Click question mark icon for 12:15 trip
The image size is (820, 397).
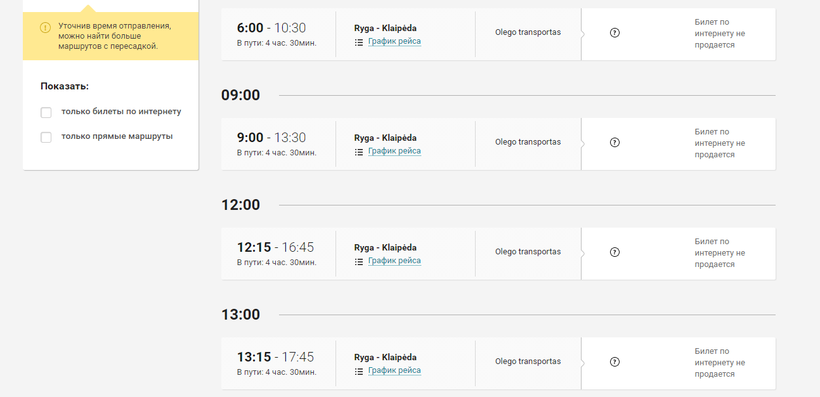pyautogui.click(x=615, y=252)
